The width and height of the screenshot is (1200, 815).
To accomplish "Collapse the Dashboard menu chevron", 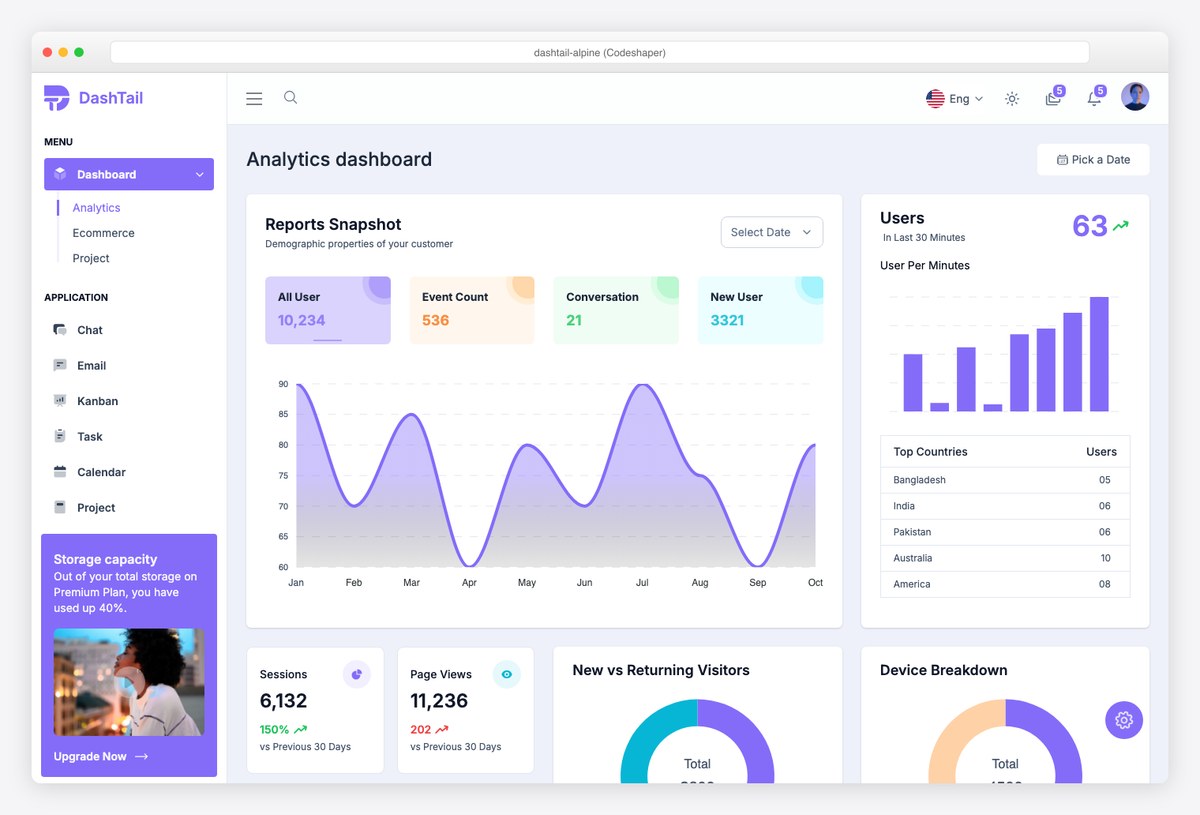I will 199,174.
